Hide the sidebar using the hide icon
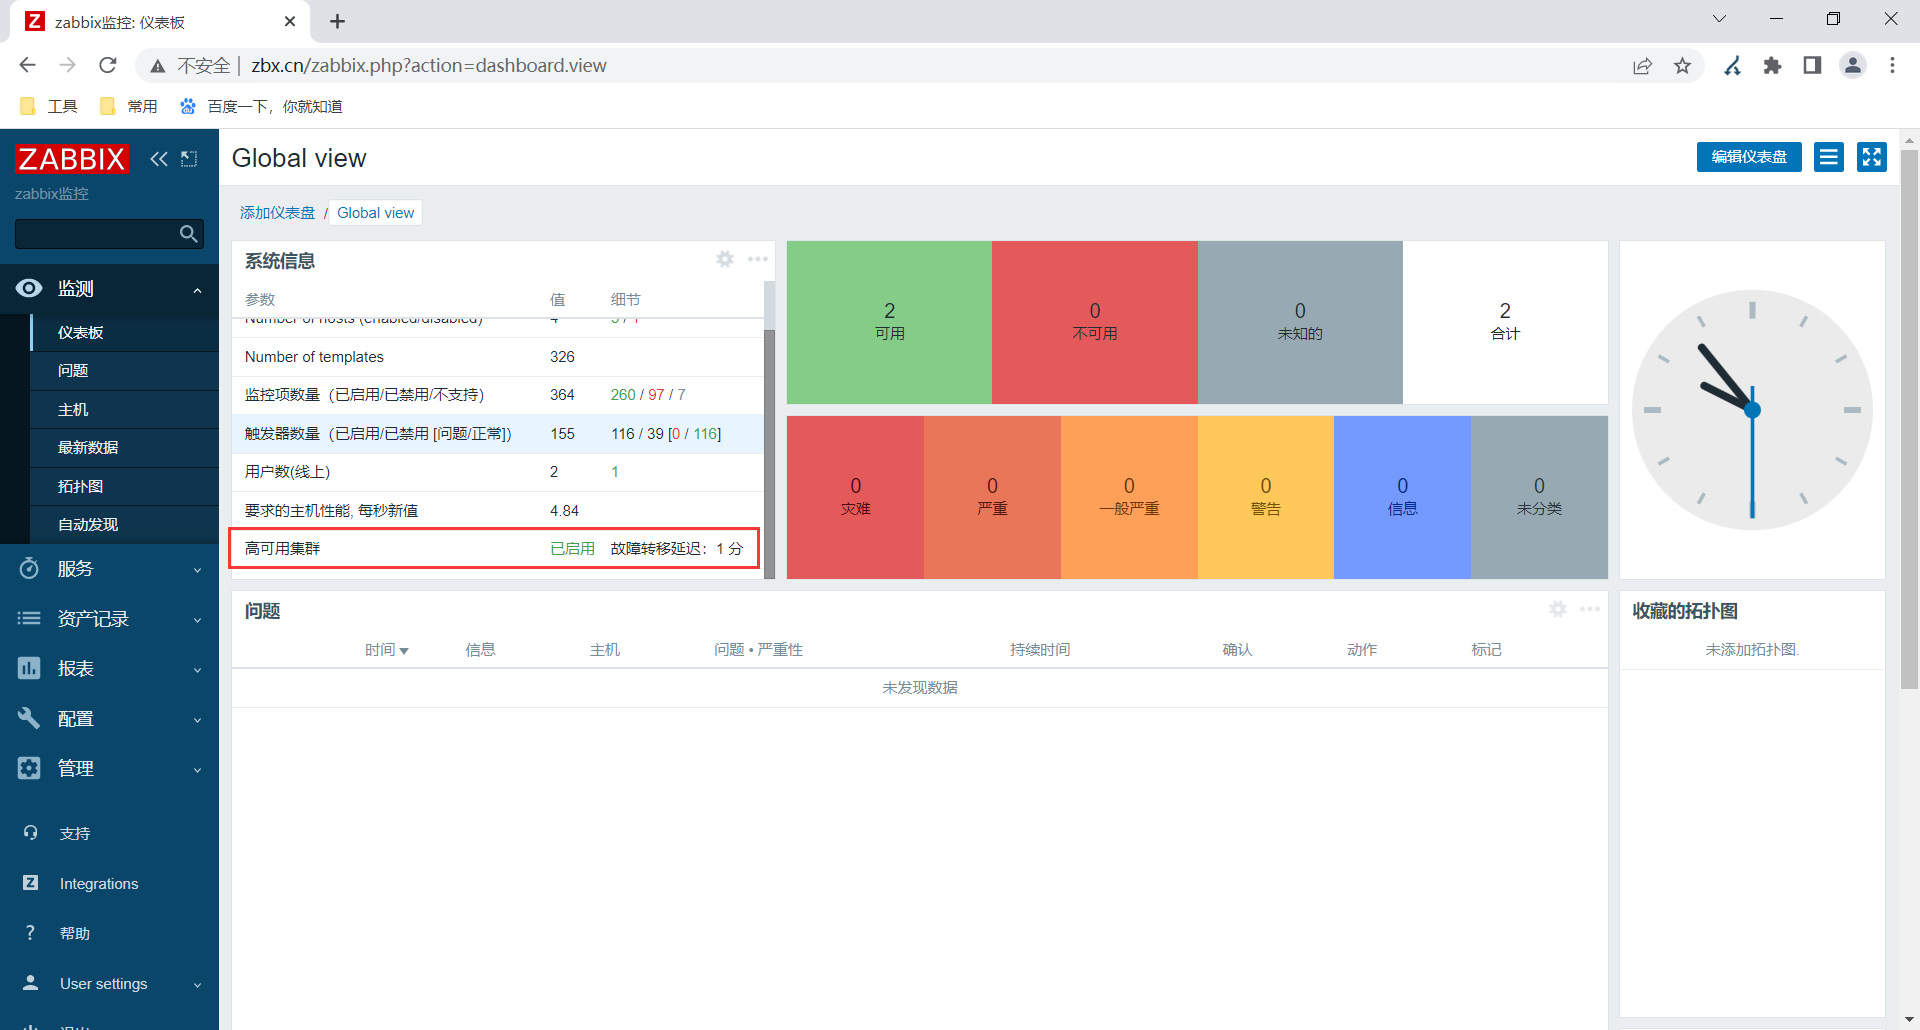This screenshot has height=1030, width=1920. 189,159
